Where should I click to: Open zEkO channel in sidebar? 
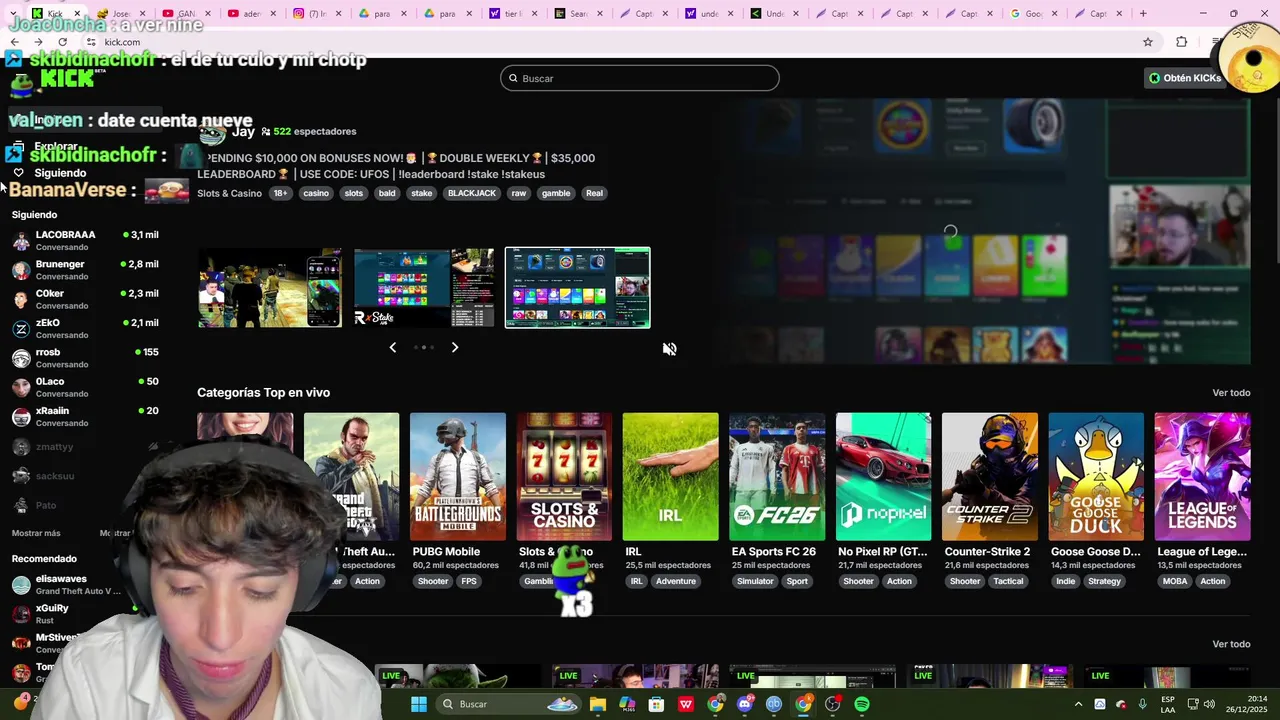(x=85, y=328)
